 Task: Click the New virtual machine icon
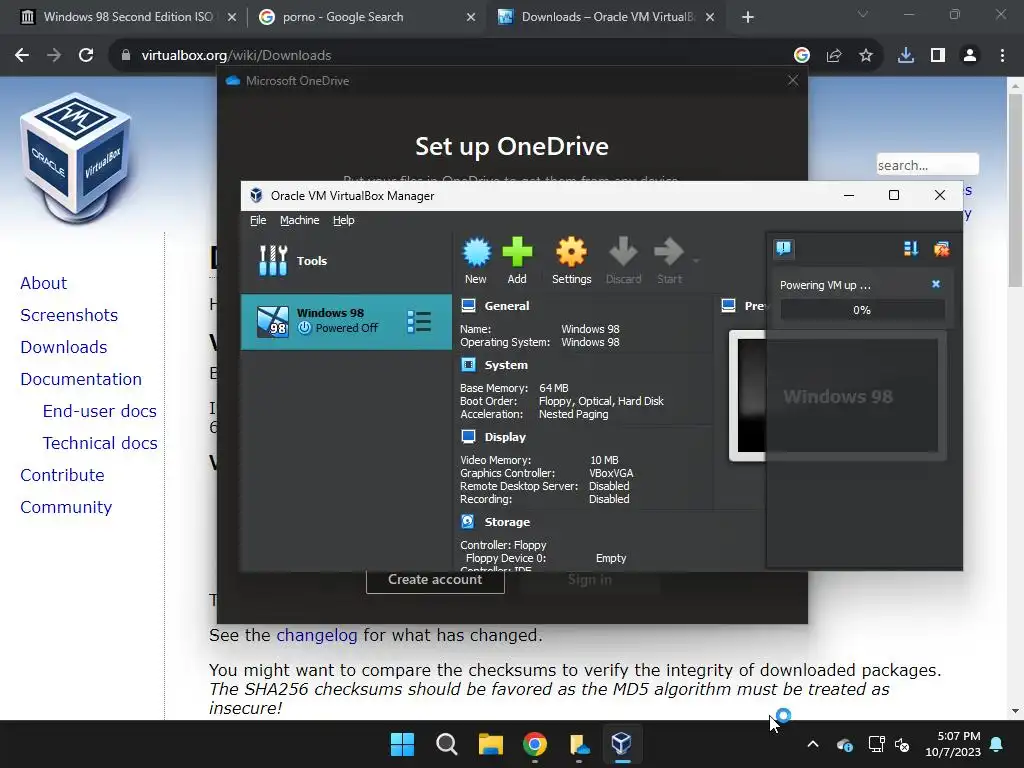[476, 259]
